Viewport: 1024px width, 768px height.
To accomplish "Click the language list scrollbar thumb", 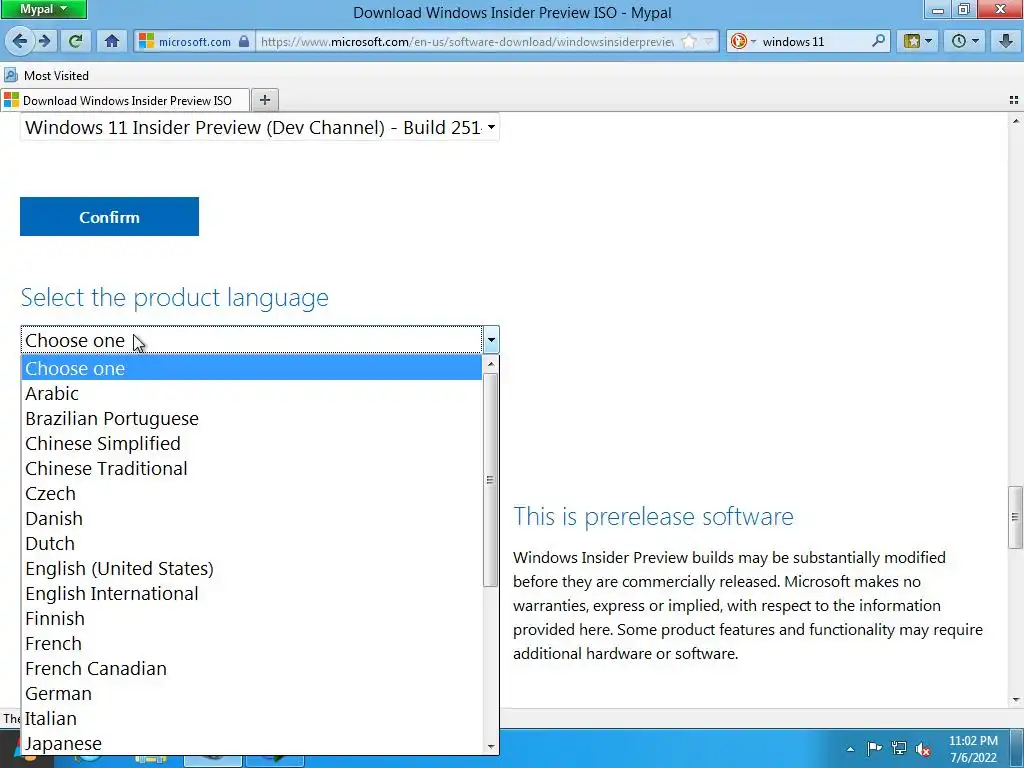I will pos(490,480).
